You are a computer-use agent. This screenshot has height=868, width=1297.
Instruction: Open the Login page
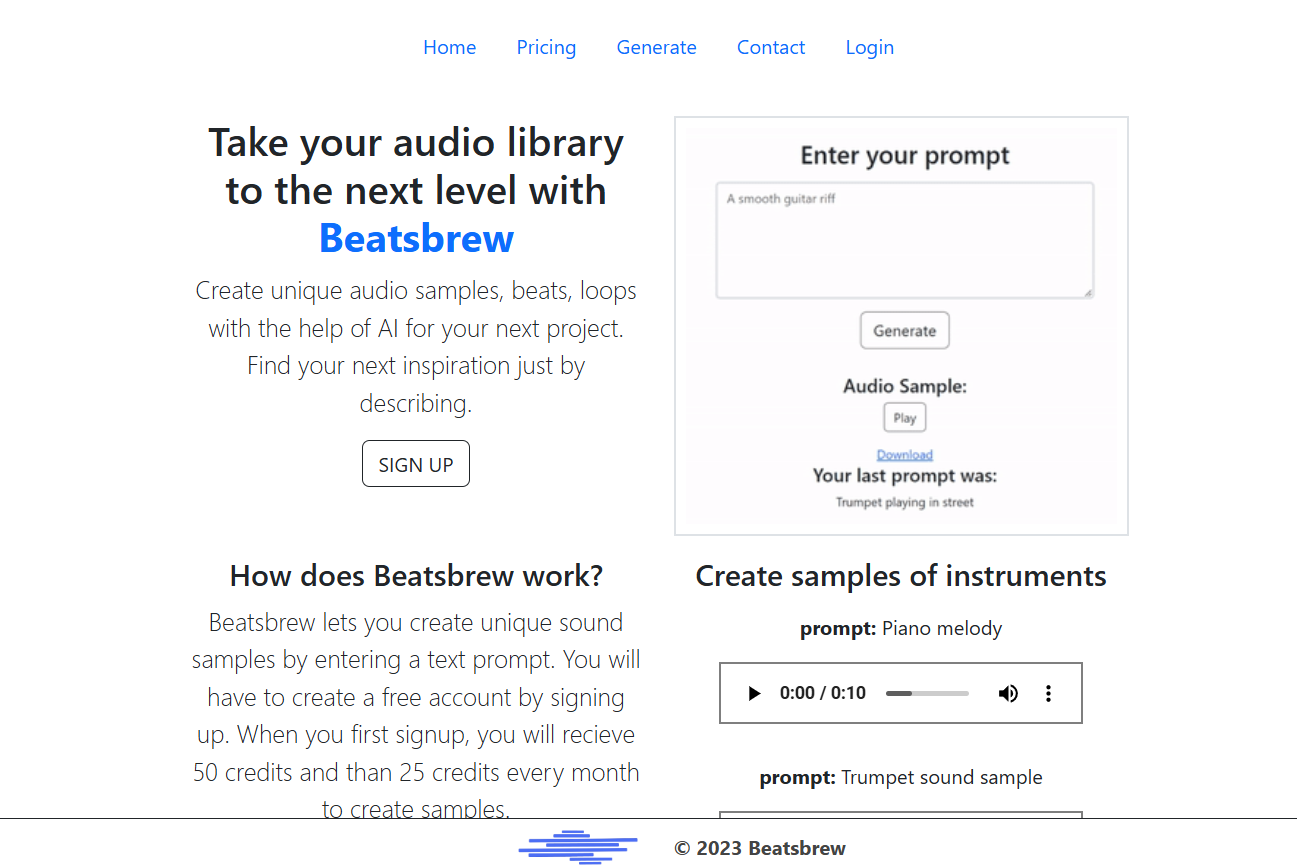pyautogui.click(x=869, y=47)
